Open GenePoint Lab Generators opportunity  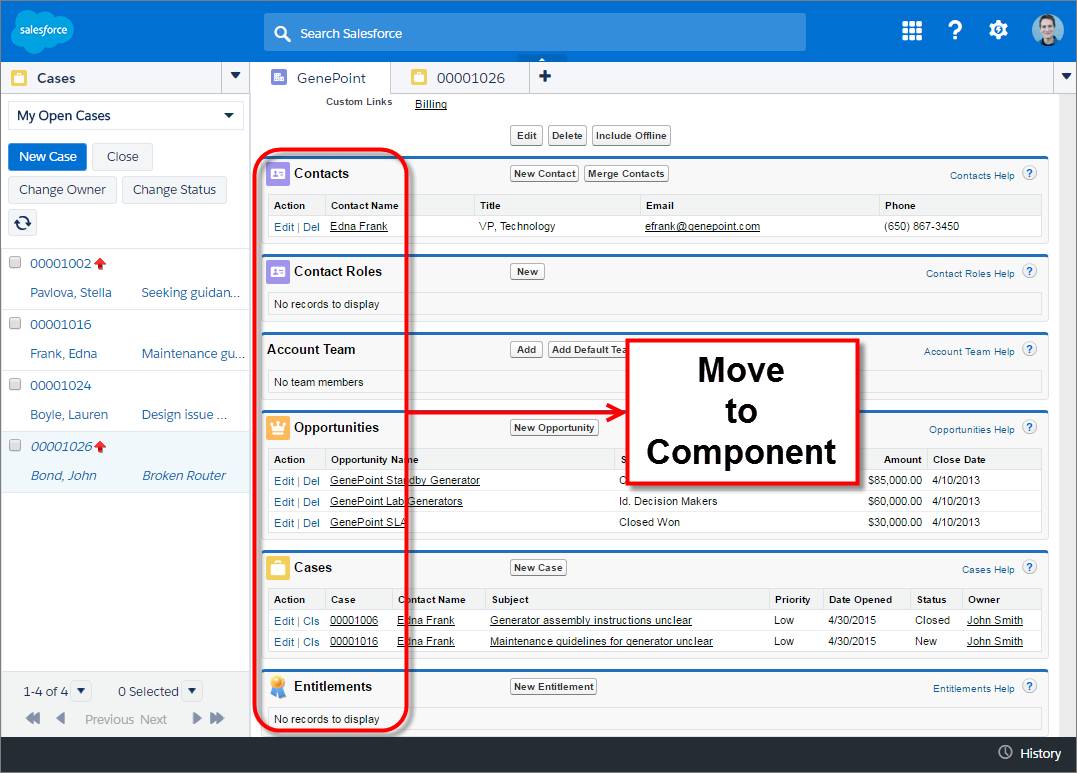(396, 502)
